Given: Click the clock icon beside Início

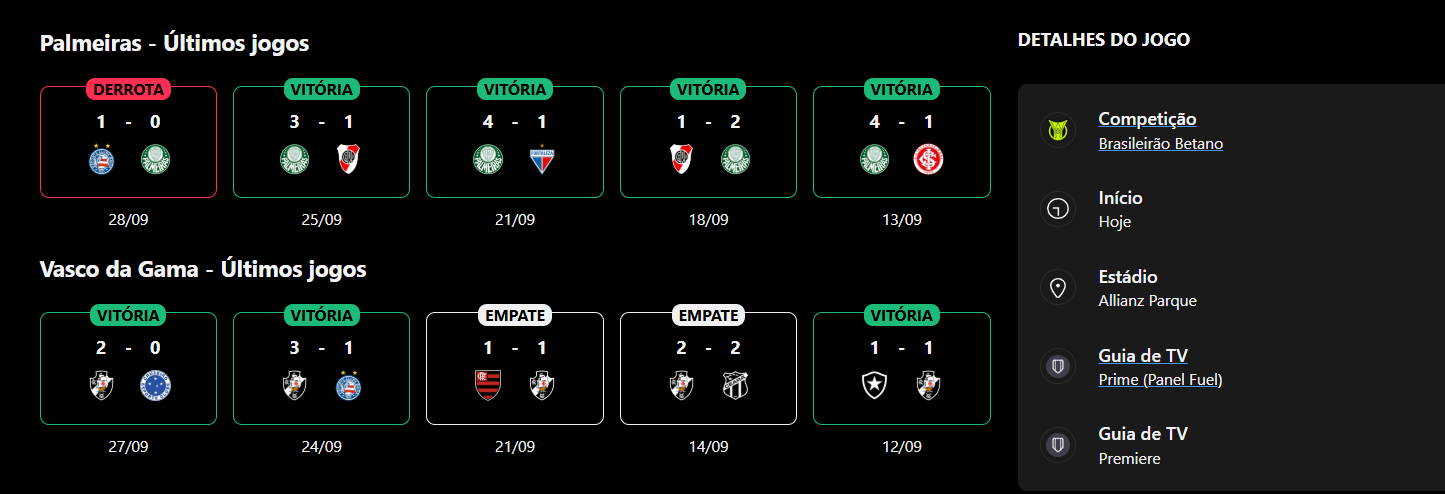Looking at the screenshot, I should click(x=1057, y=209).
